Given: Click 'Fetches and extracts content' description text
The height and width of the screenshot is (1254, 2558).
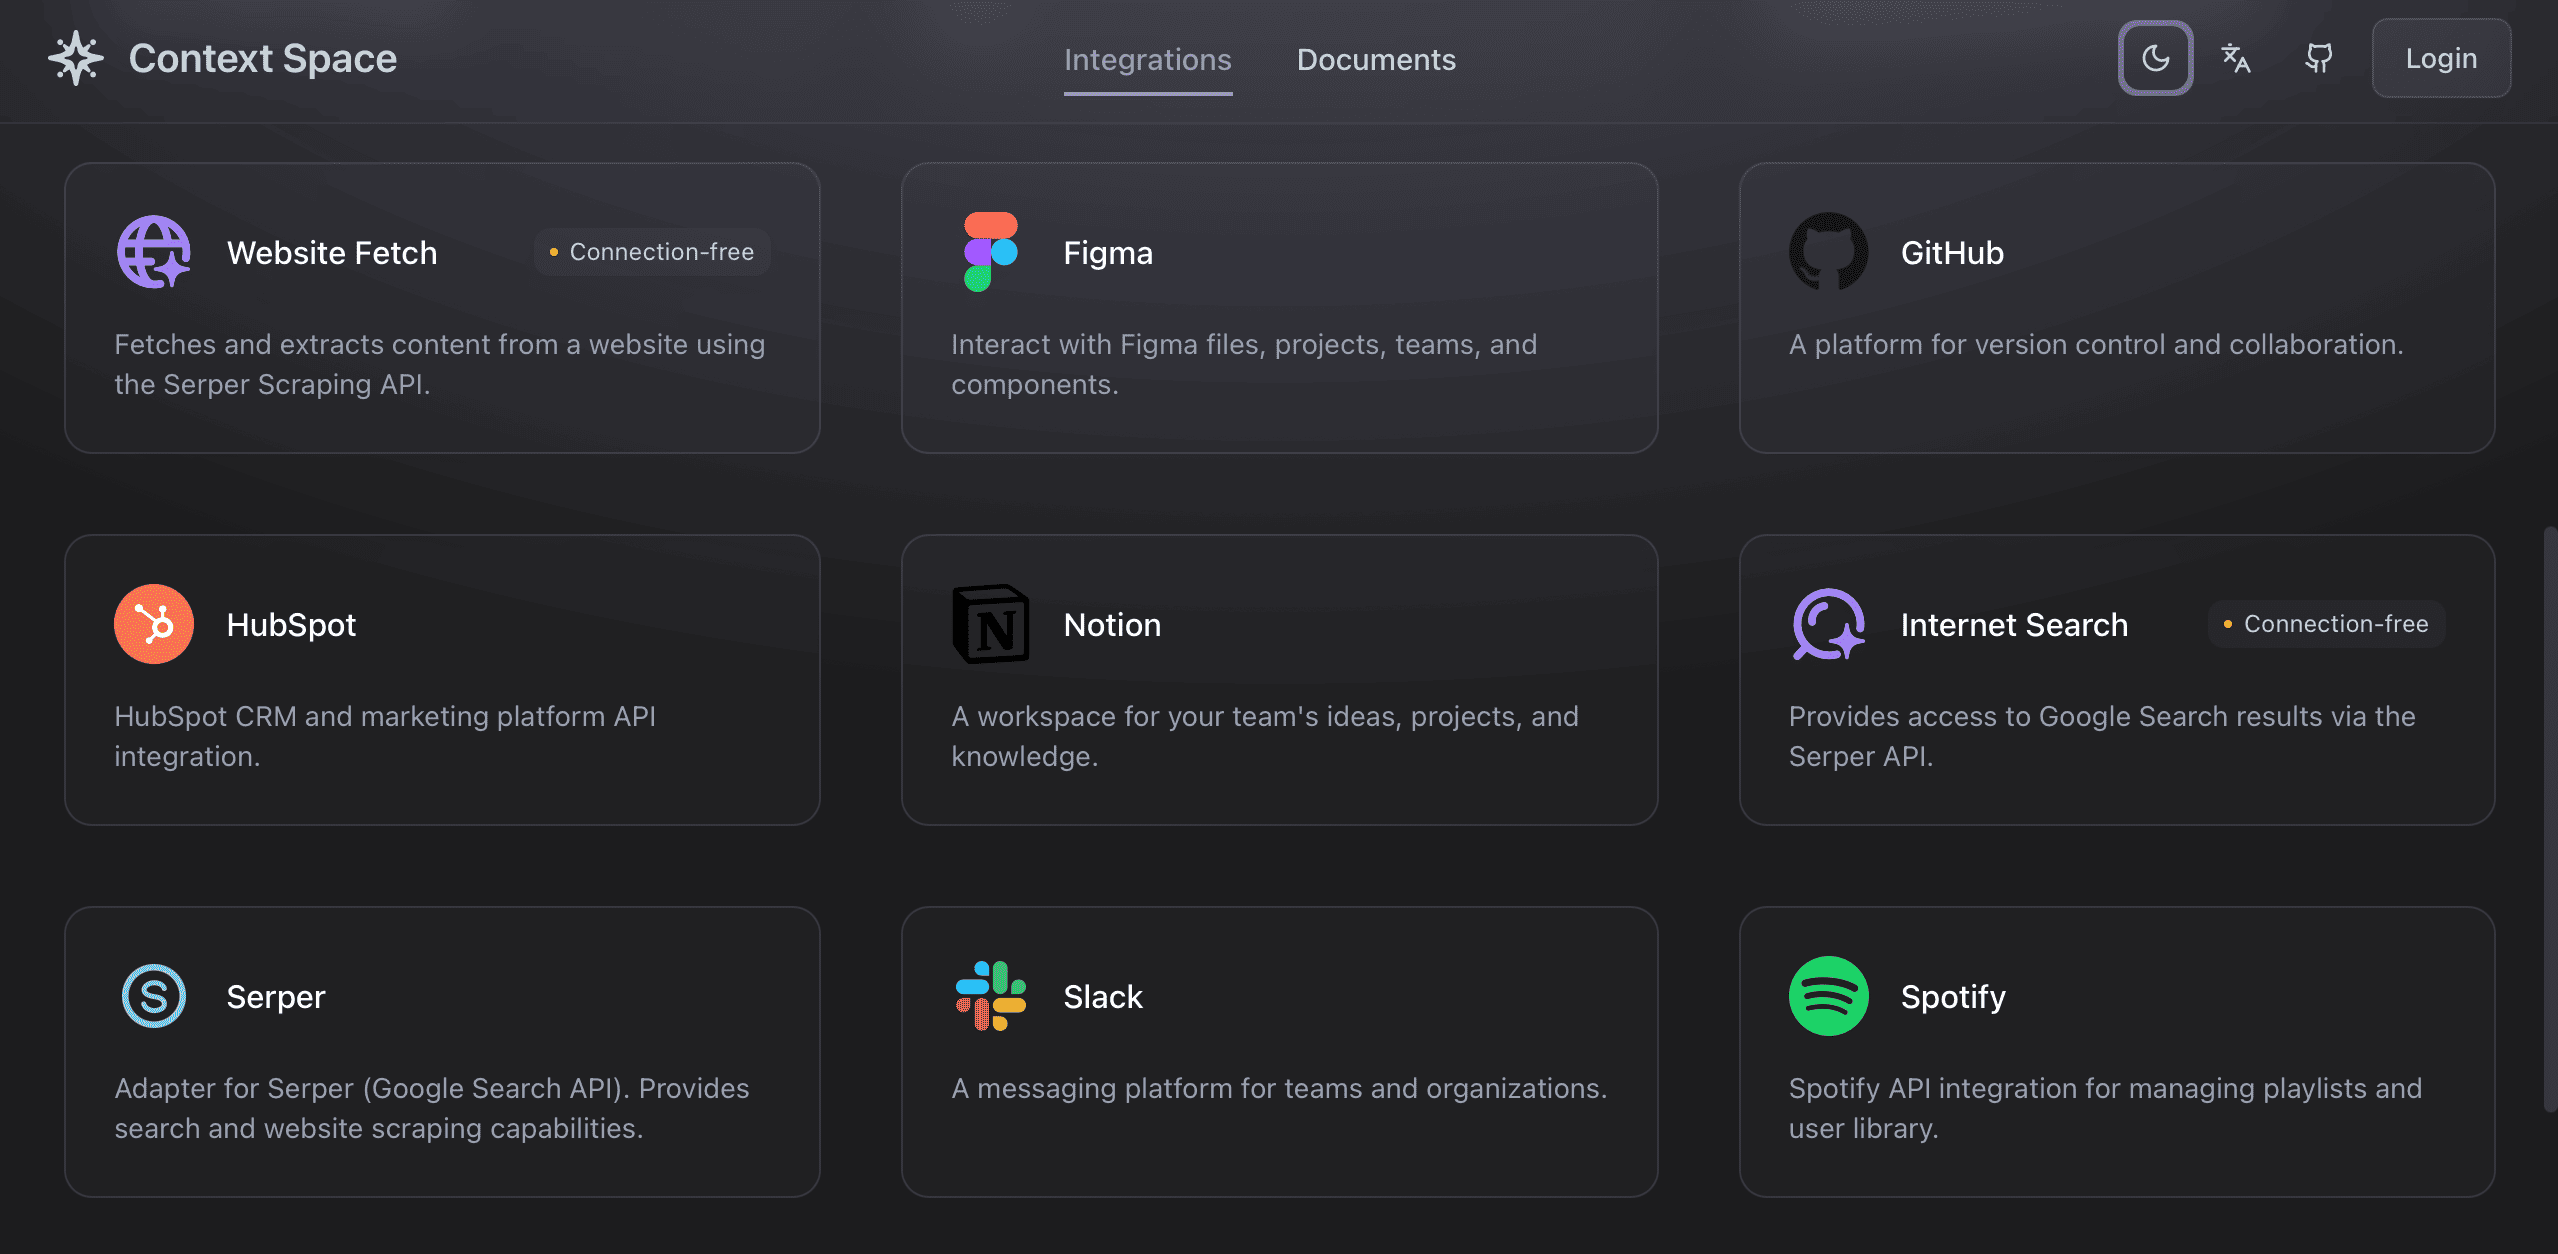Looking at the screenshot, I should [440, 364].
